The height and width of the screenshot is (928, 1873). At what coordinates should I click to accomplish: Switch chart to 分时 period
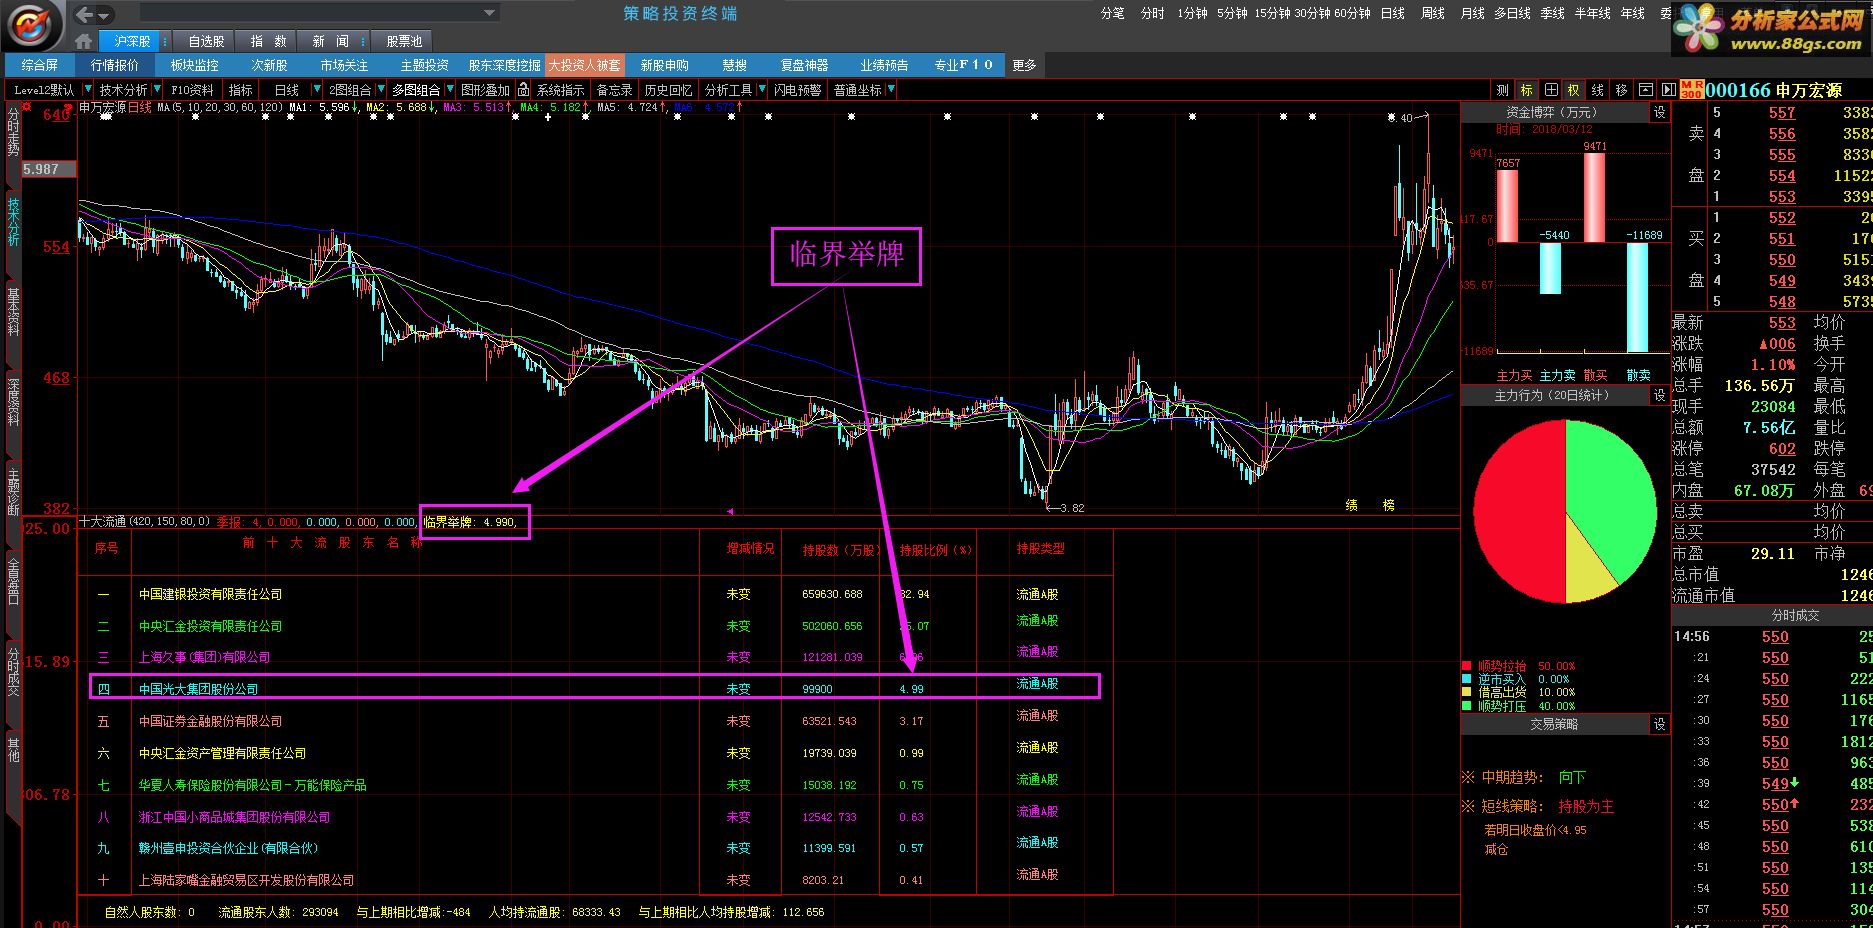point(1152,13)
